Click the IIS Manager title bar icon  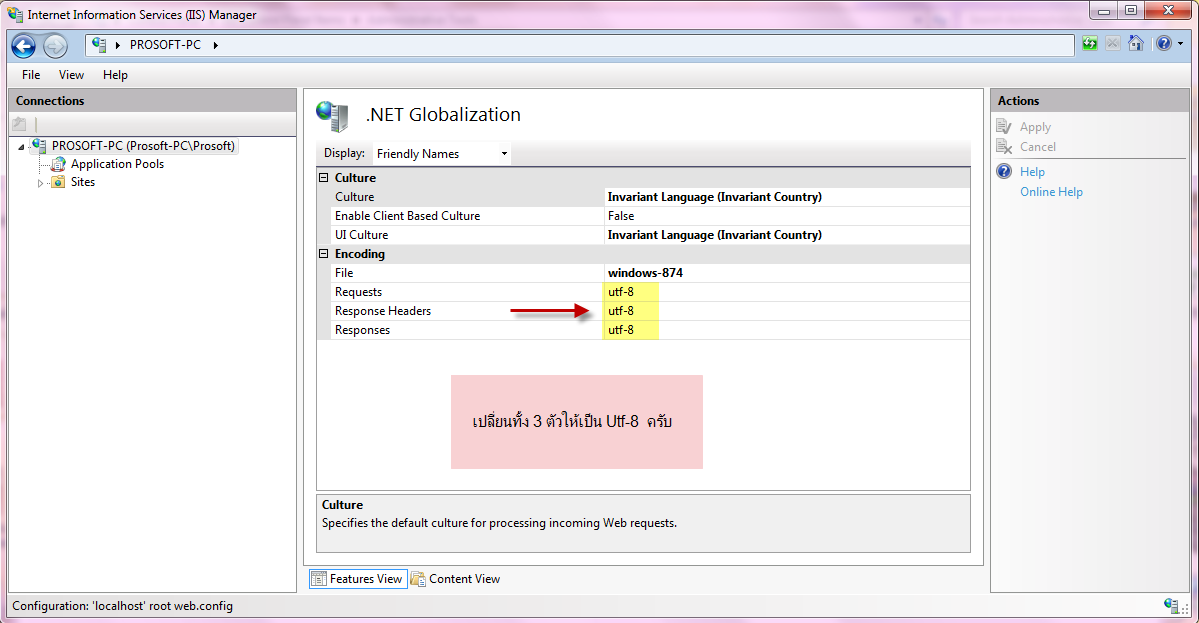15,15
